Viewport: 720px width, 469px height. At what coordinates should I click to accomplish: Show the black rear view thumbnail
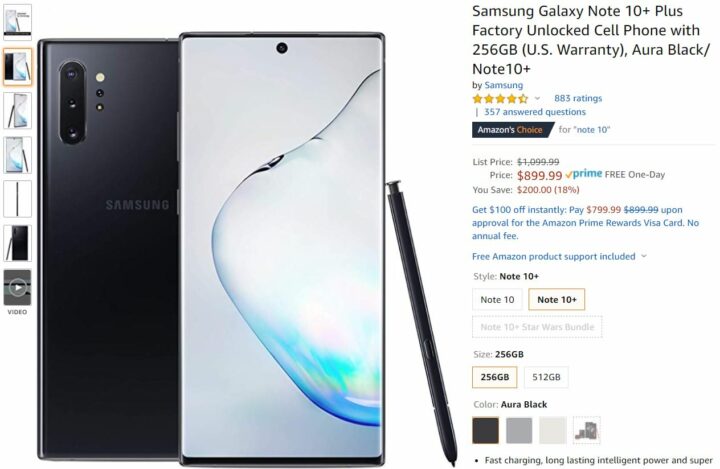pos(17,243)
